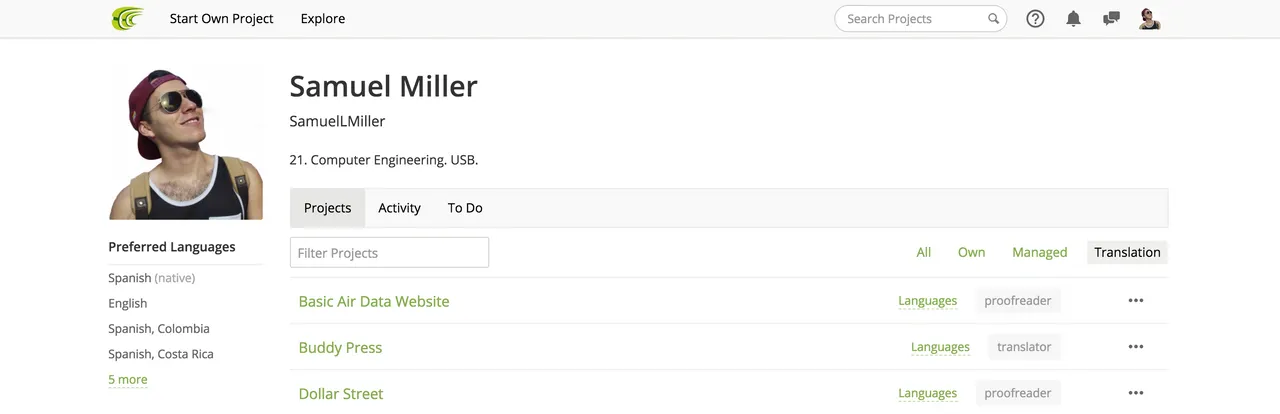Open the user avatar menu

tap(1149, 19)
